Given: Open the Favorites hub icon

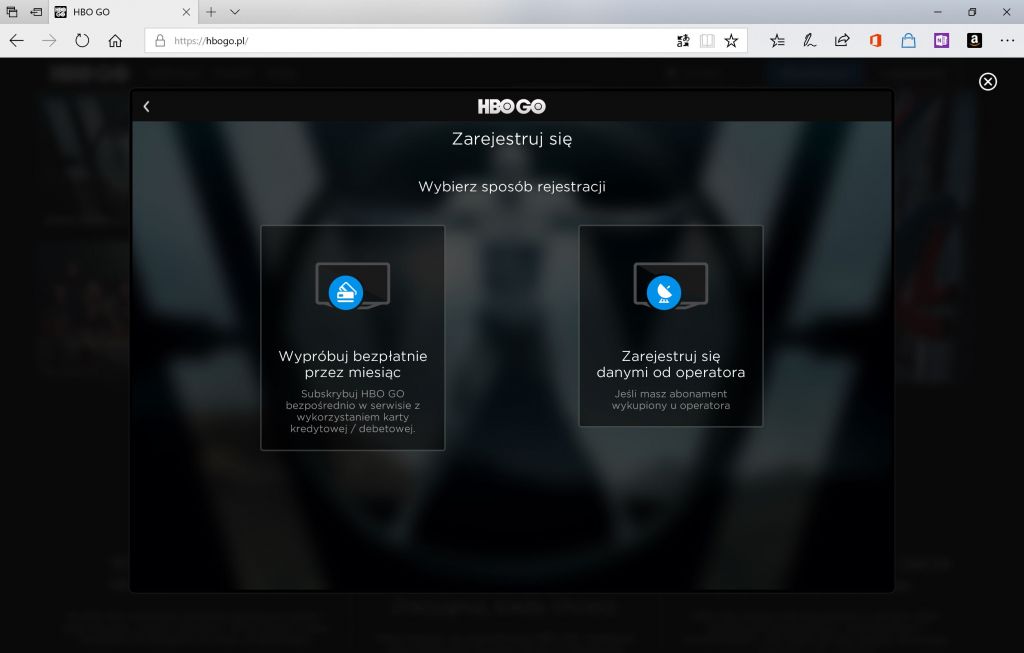Looking at the screenshot, I should (776, 40).
